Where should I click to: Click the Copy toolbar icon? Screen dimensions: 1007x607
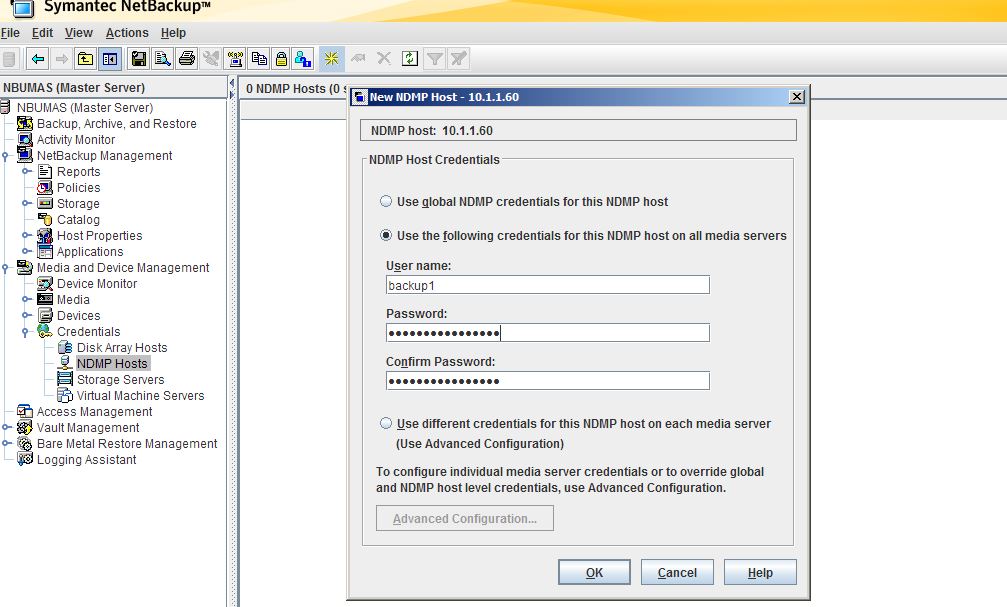pos(260,58)
